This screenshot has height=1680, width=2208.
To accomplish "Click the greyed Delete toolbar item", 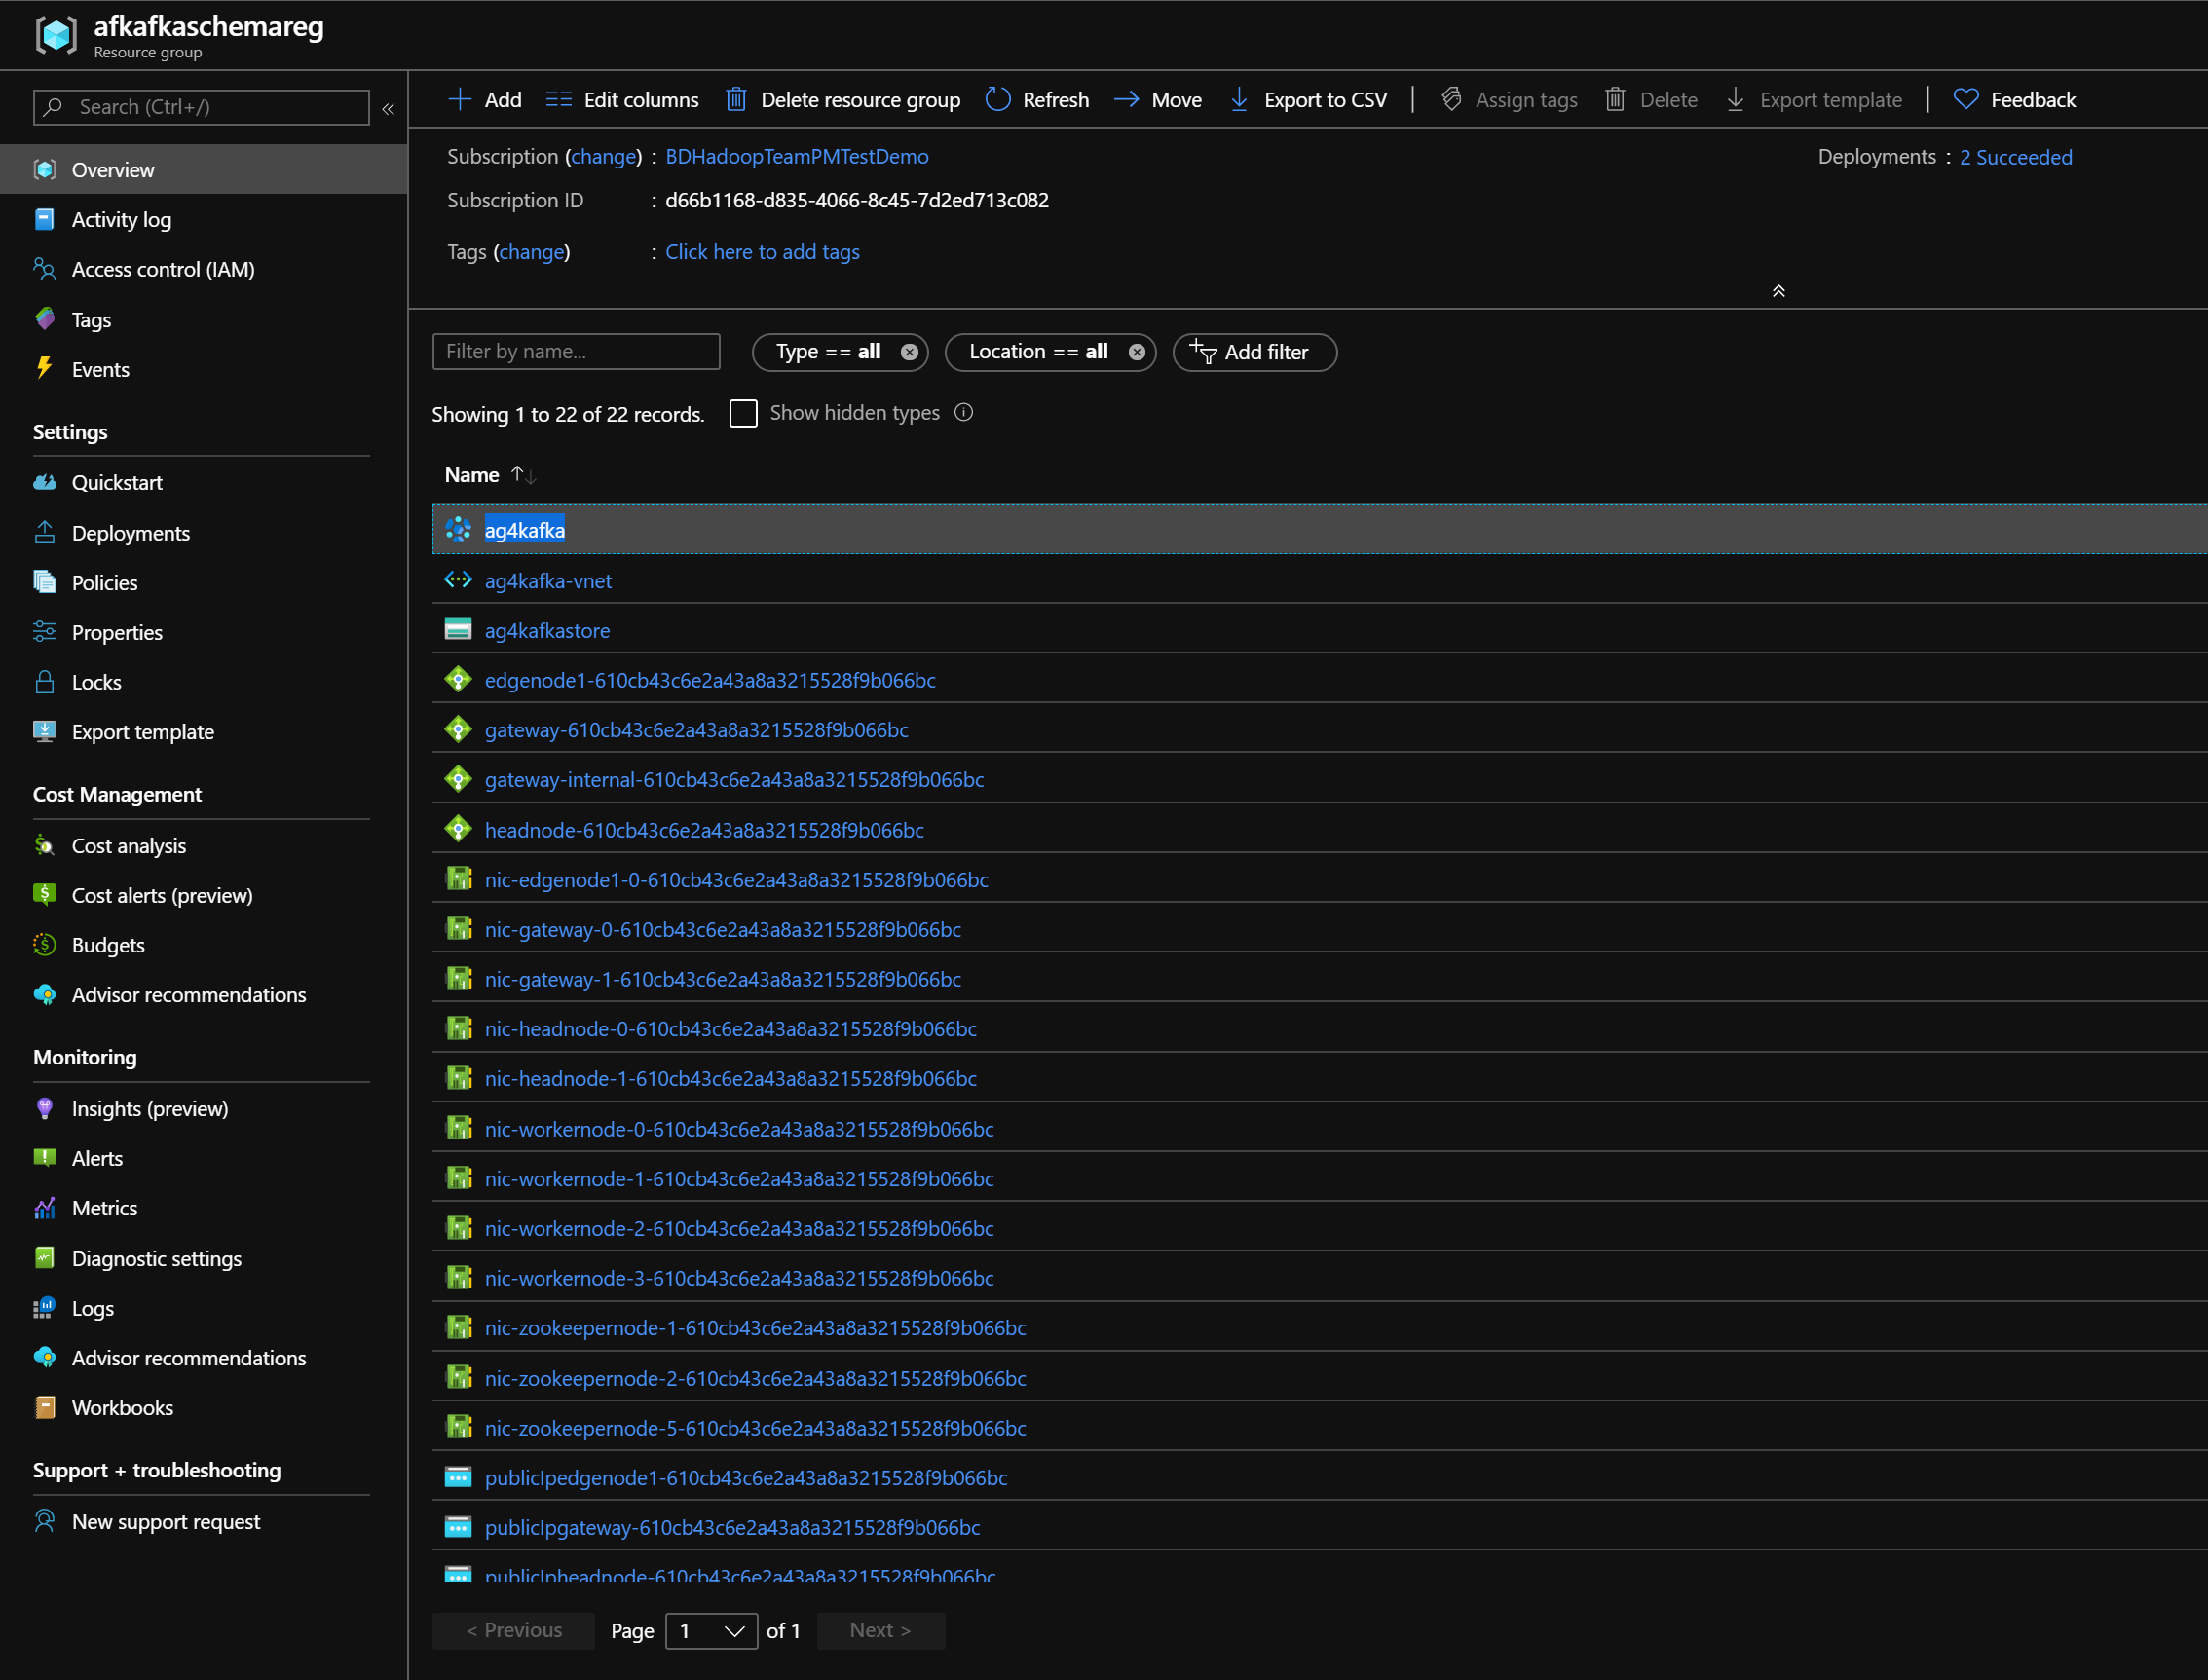I will [1651, 99].
